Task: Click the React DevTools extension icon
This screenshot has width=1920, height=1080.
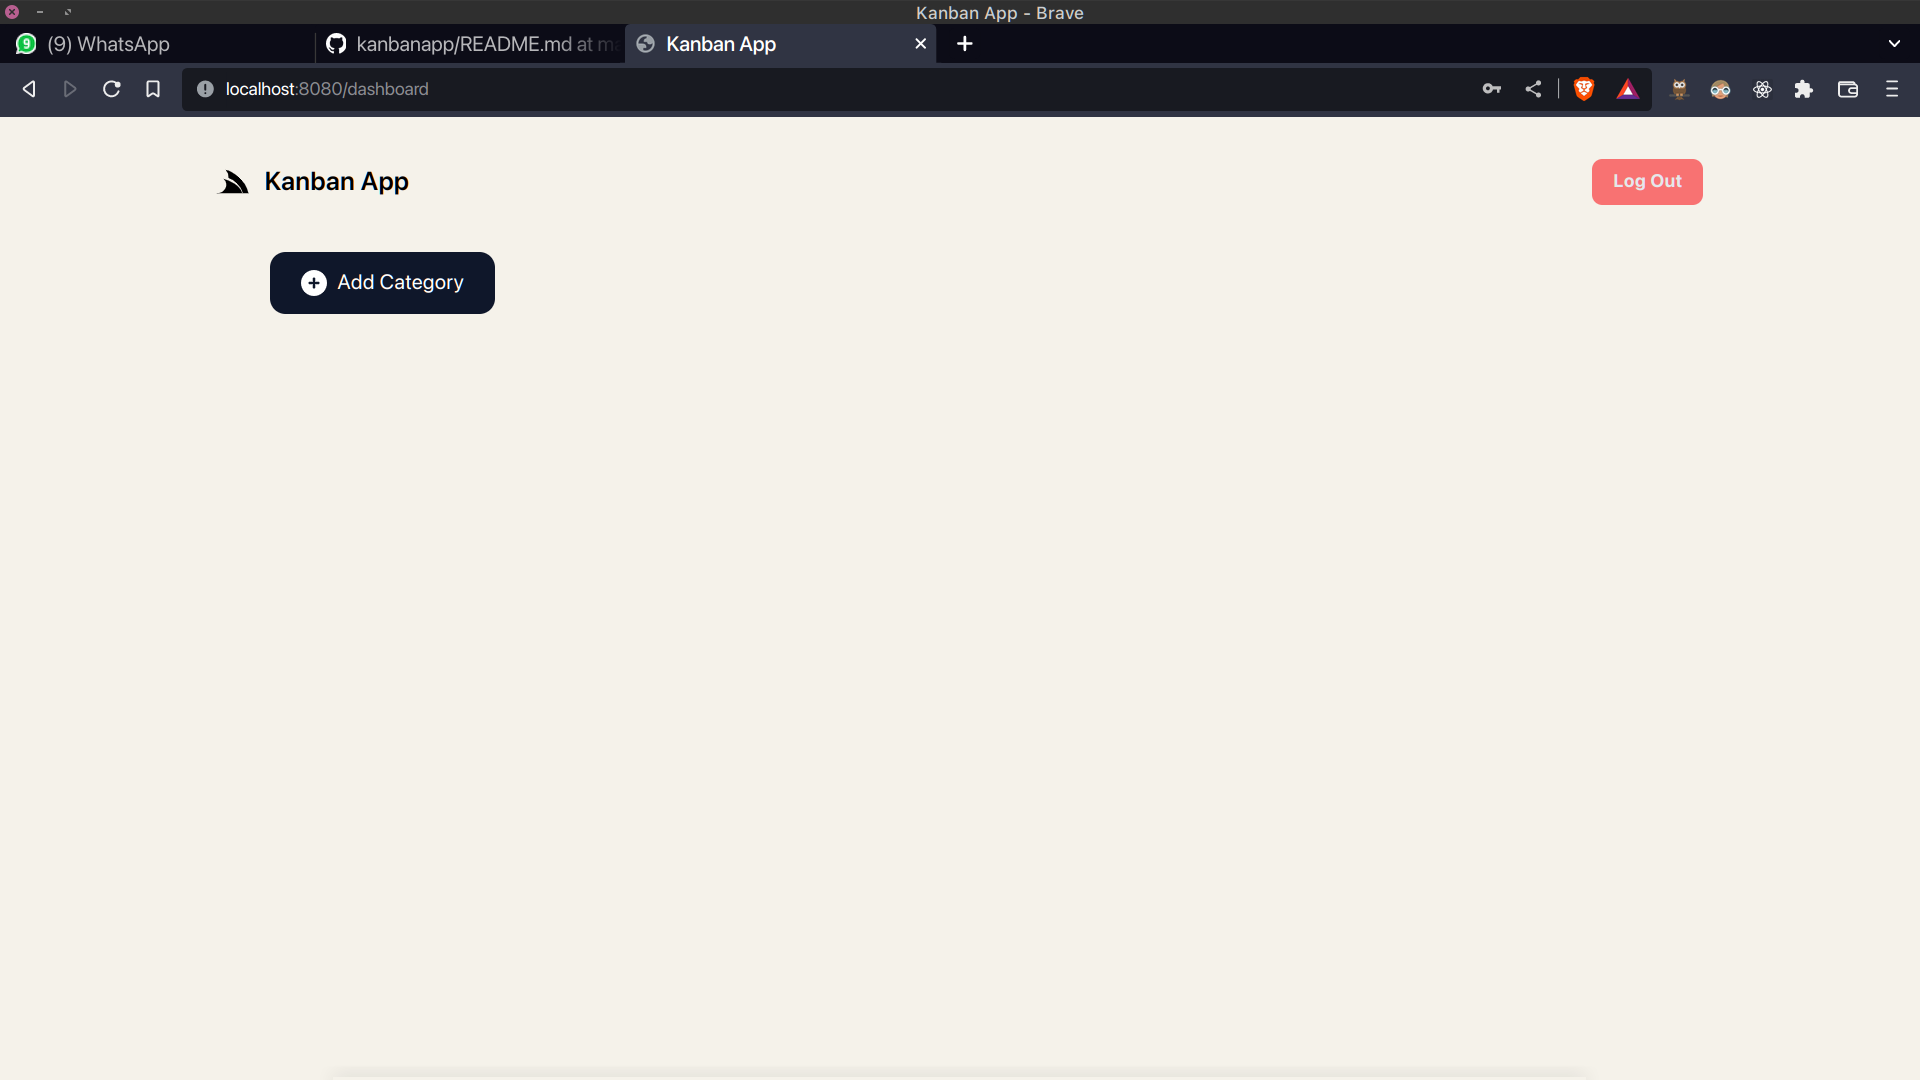Action: pyautogui.click(x=1762, y=89)
